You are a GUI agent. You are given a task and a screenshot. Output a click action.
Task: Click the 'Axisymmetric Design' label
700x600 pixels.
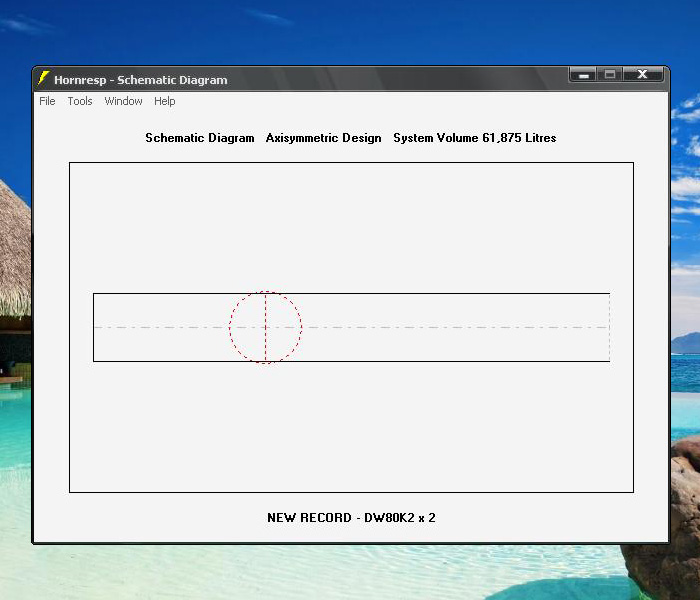point(324,138)
